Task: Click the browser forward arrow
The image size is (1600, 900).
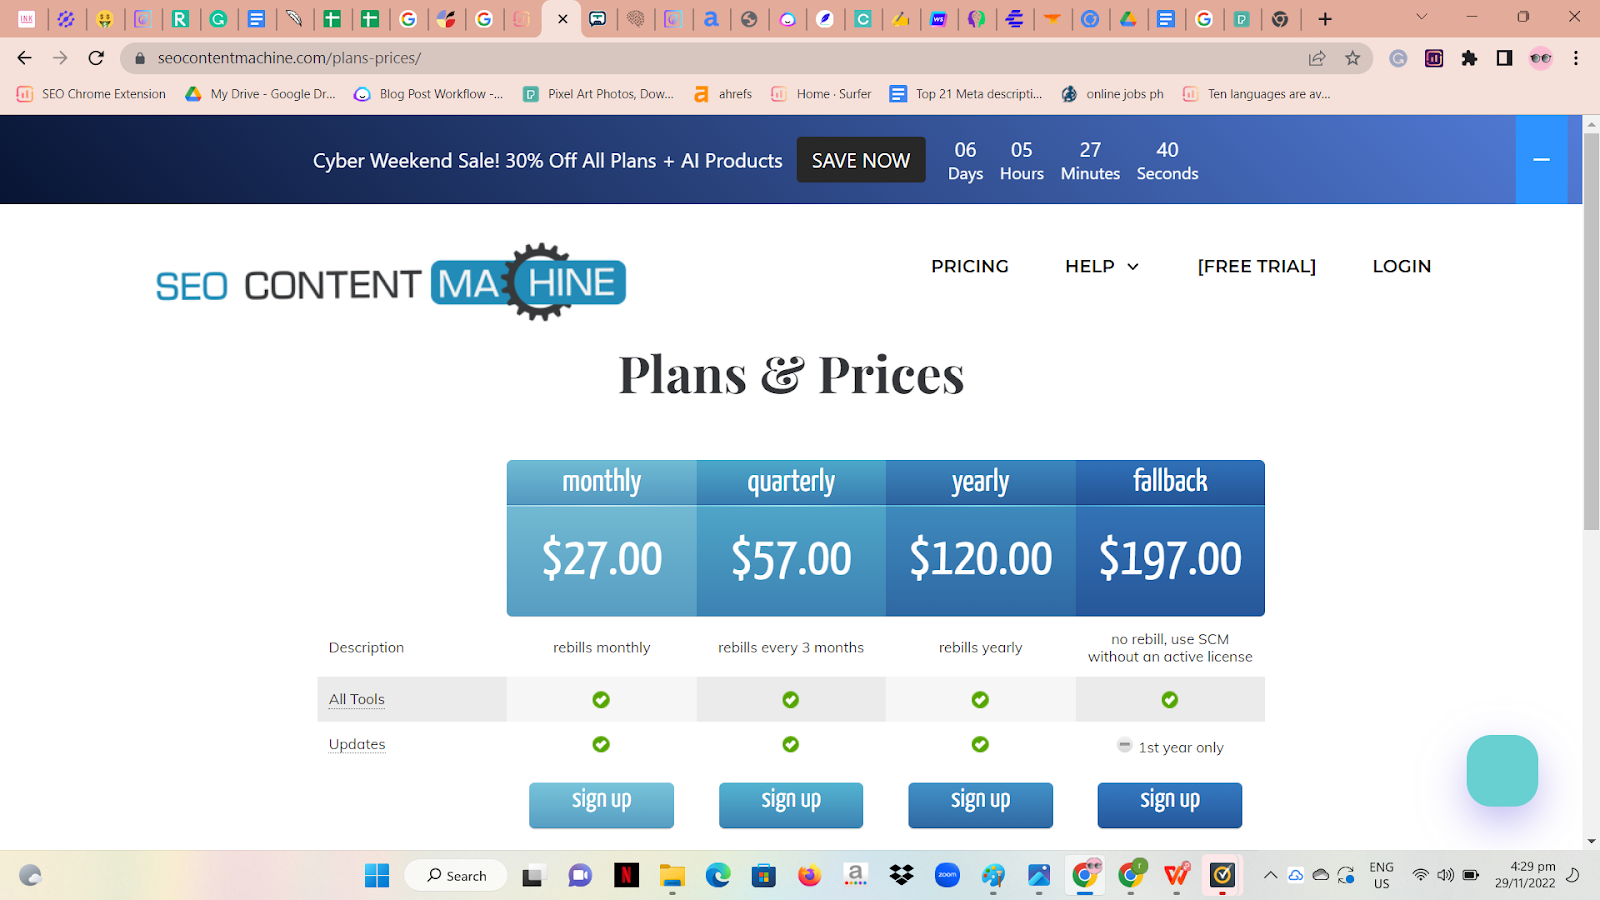Action: tap(60, 58)
